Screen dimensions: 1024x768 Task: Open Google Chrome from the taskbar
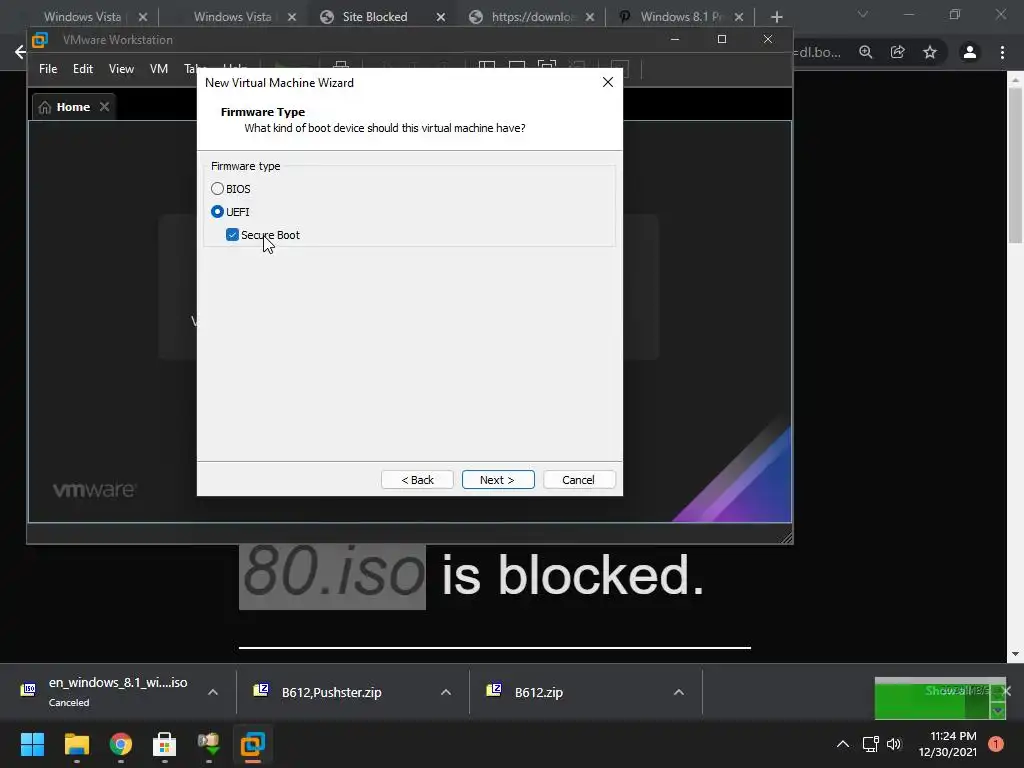[x=121, y=744]
